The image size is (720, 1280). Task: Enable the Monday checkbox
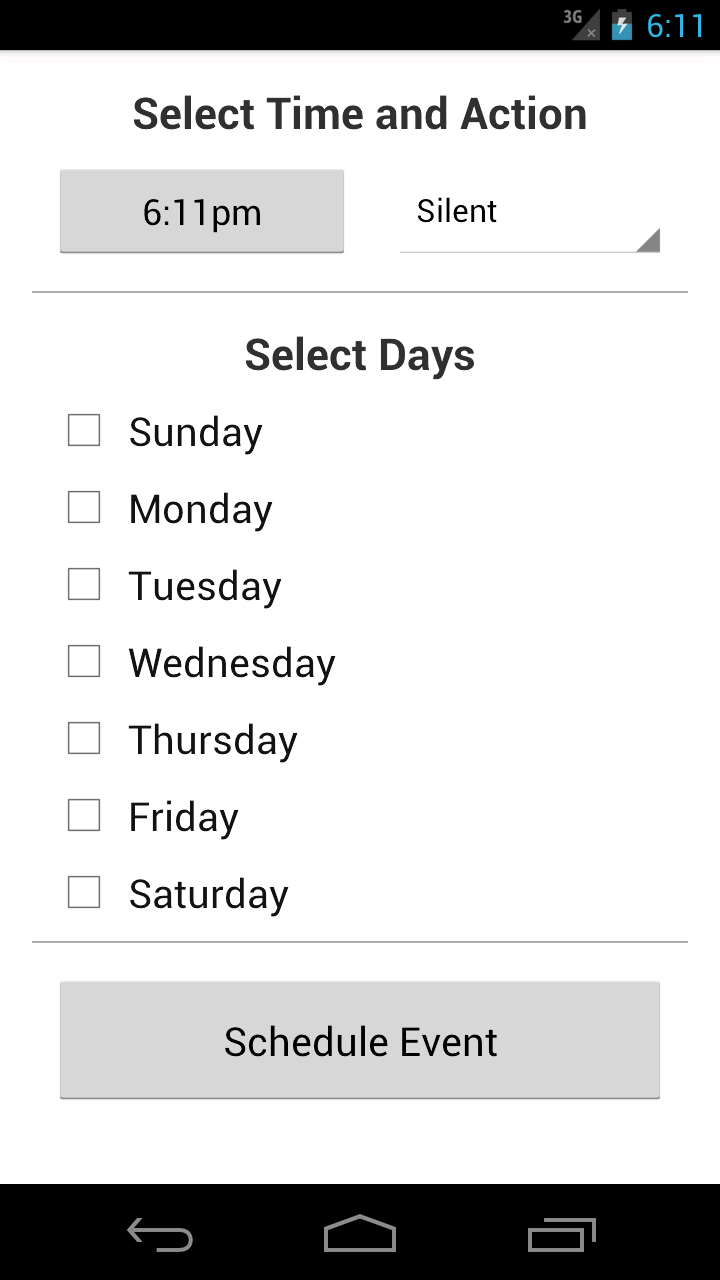tap(84, 508)
